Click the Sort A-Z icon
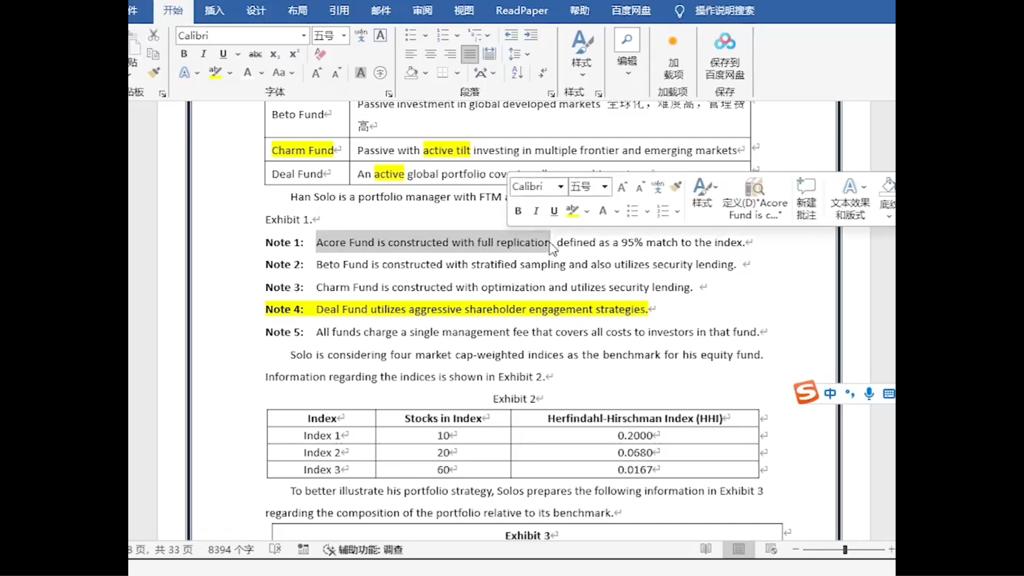Viewport: 1024px width, 576px height. [517, 73]
